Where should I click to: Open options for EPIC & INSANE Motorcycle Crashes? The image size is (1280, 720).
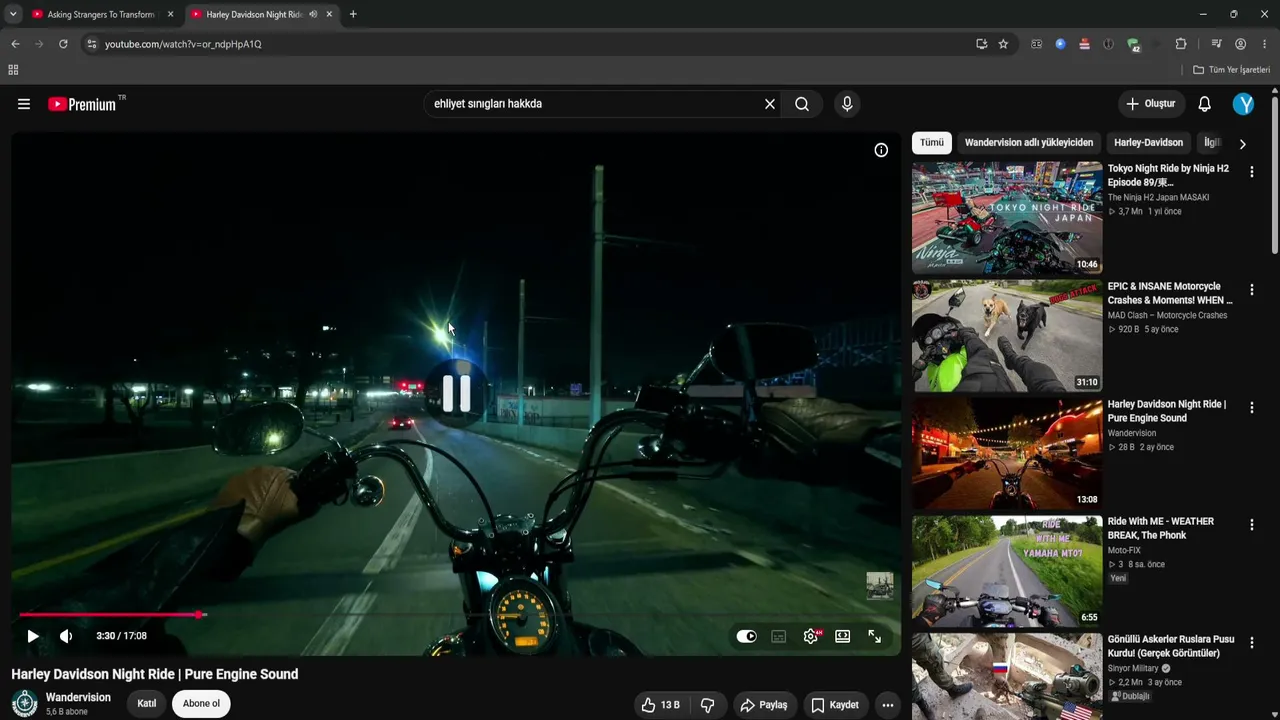1251,290
